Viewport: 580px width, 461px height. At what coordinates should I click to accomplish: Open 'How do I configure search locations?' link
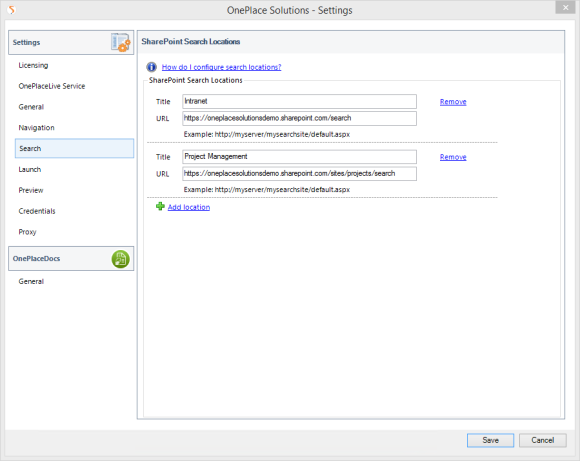pos(221,67)
